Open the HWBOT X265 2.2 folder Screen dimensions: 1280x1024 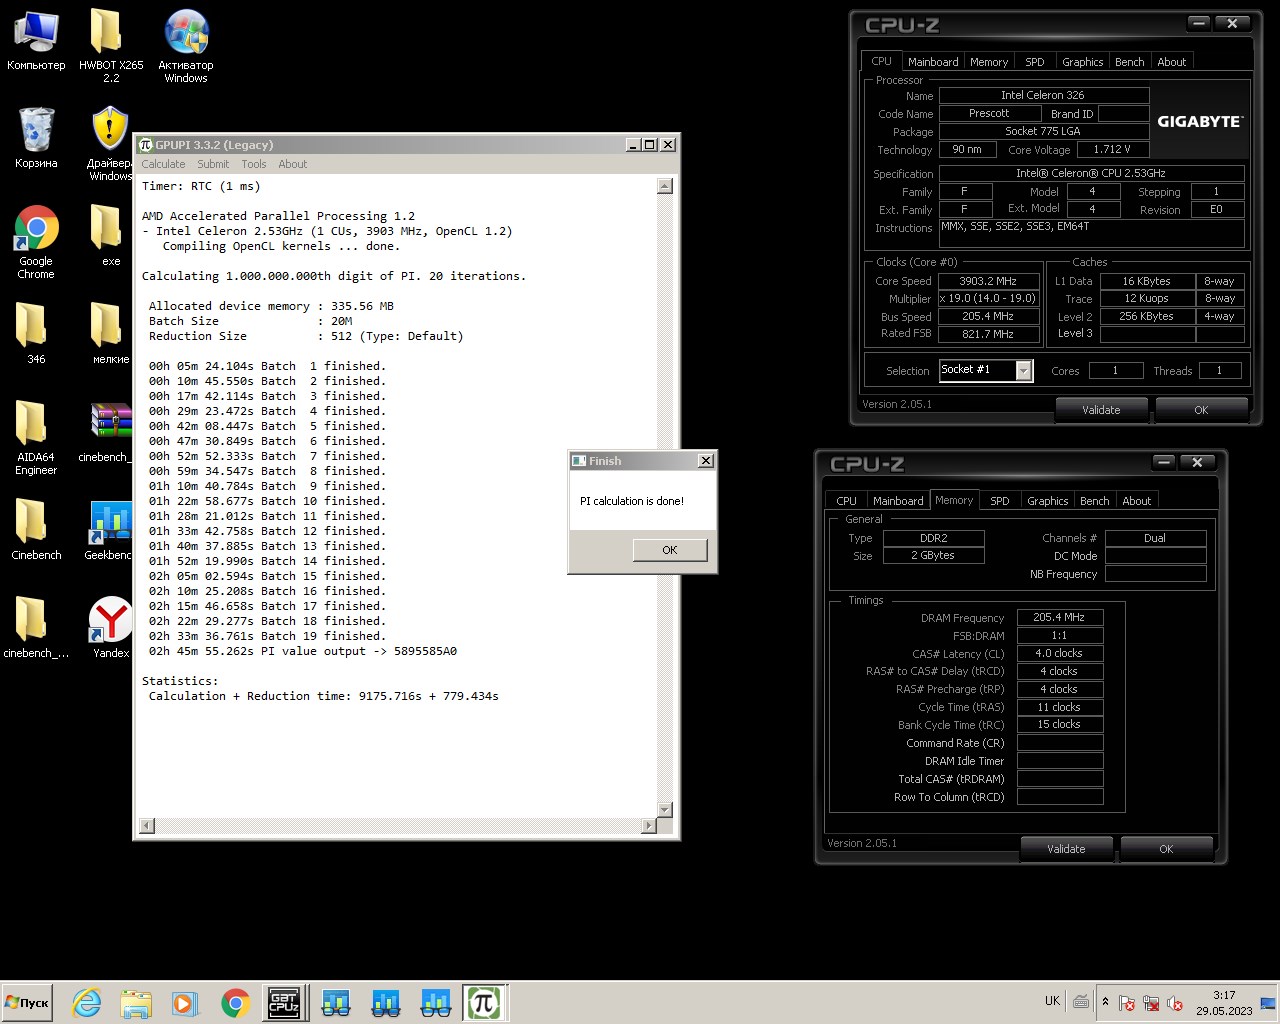[x=110, y=46]
